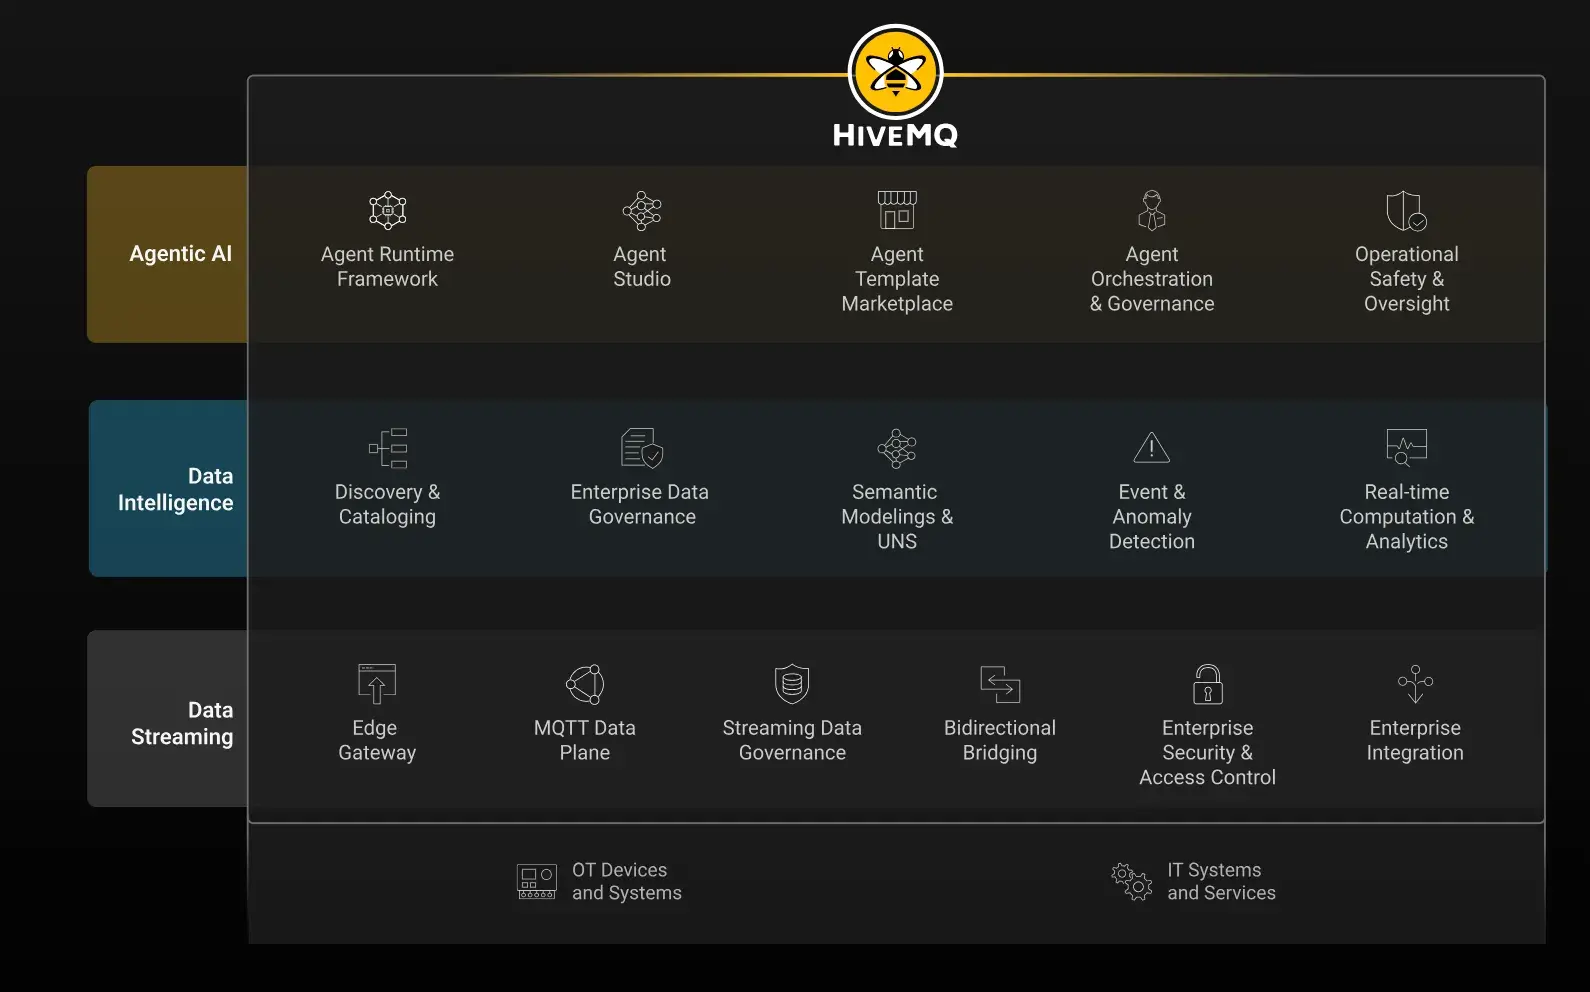Click the Enterprise Security padlock icon
The width and height of the screenshot is (1590, 992).
1208,684
